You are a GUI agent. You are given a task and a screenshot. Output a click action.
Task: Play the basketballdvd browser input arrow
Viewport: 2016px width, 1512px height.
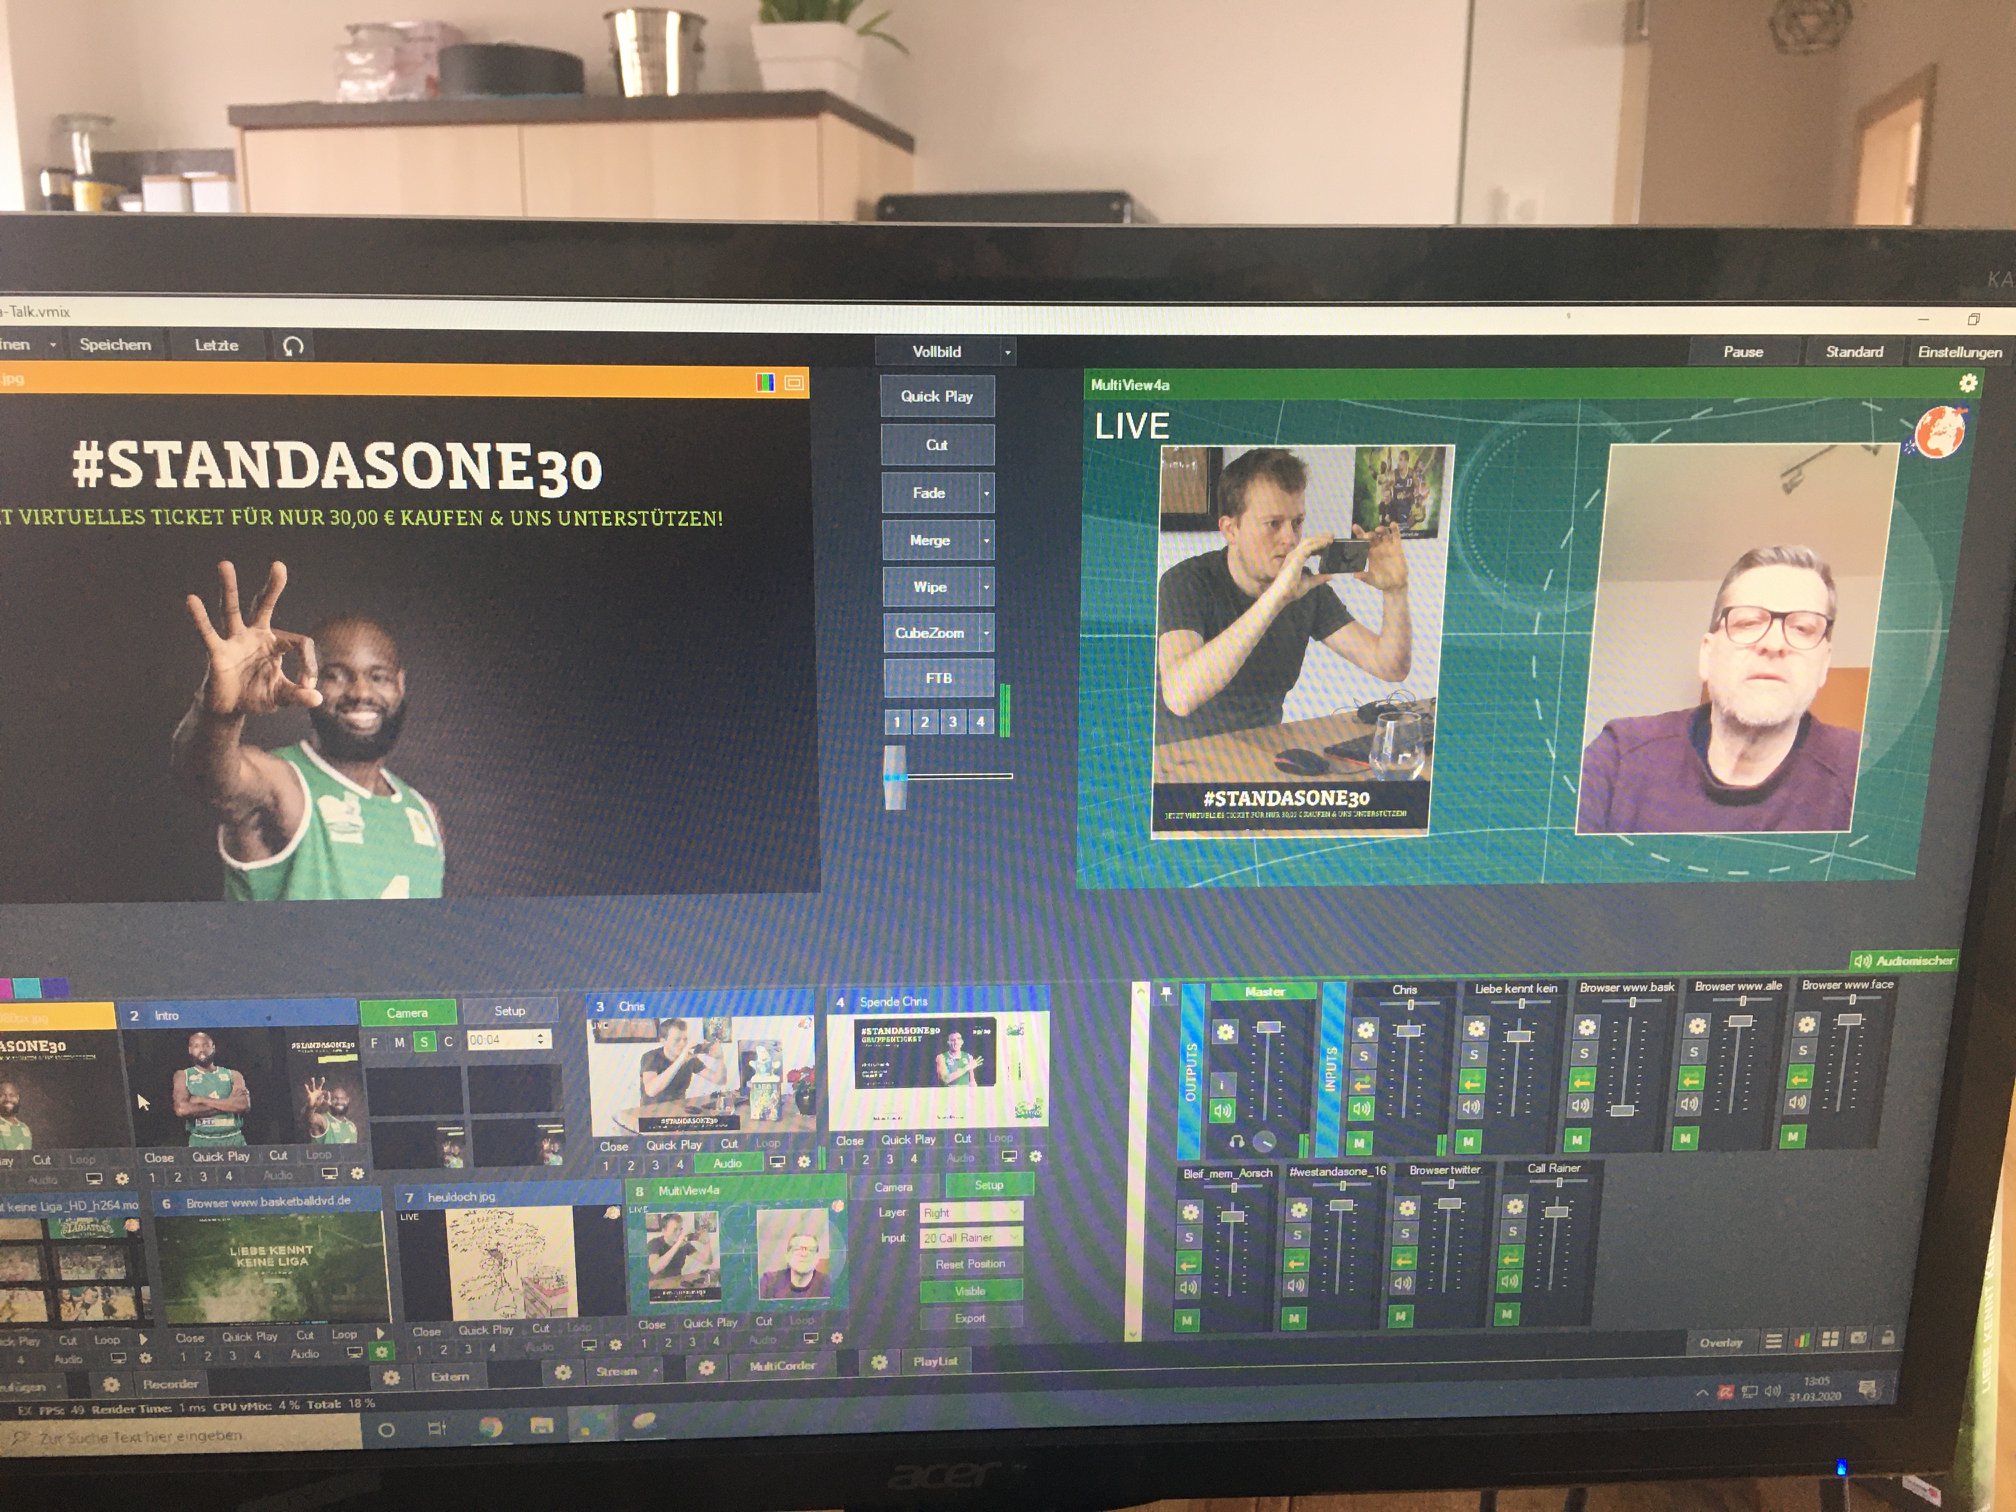click(x=380, y=1334)
